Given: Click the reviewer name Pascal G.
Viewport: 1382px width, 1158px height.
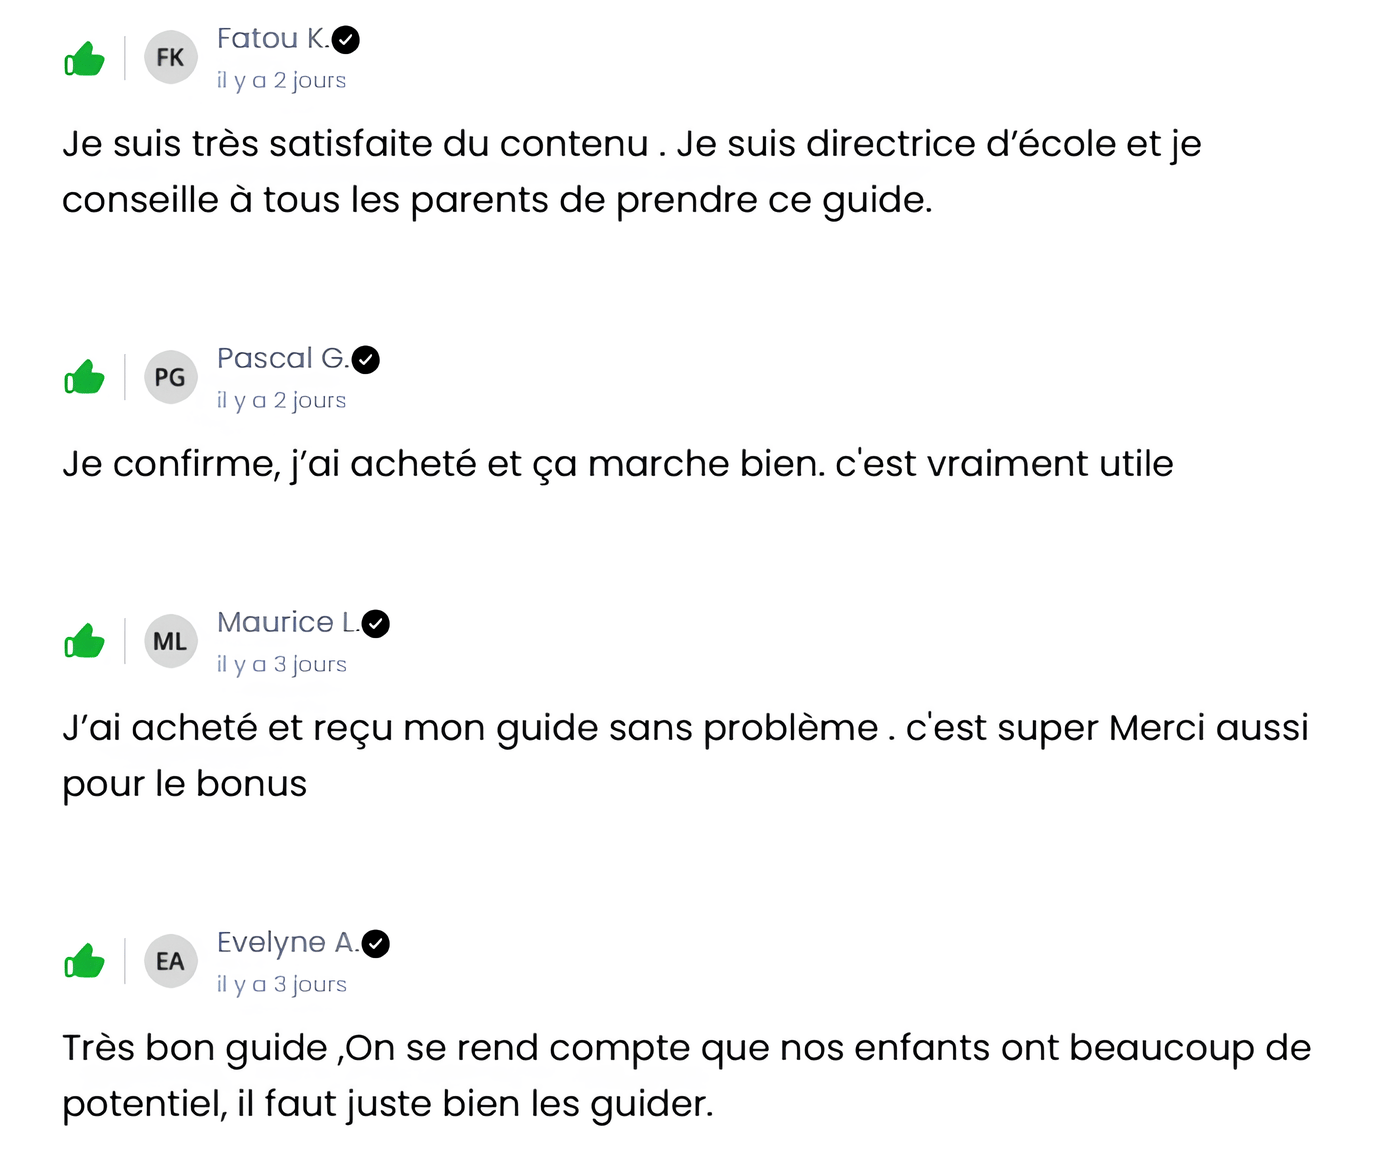Looking at the screenshot, I should pos(282,359).
